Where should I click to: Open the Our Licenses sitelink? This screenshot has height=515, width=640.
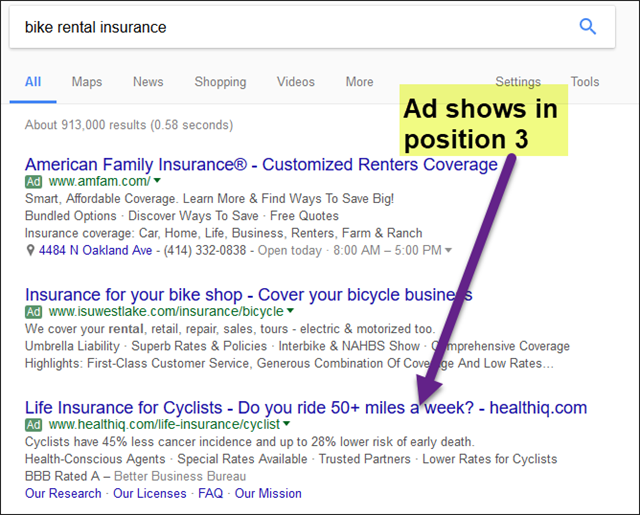(150, 493)
